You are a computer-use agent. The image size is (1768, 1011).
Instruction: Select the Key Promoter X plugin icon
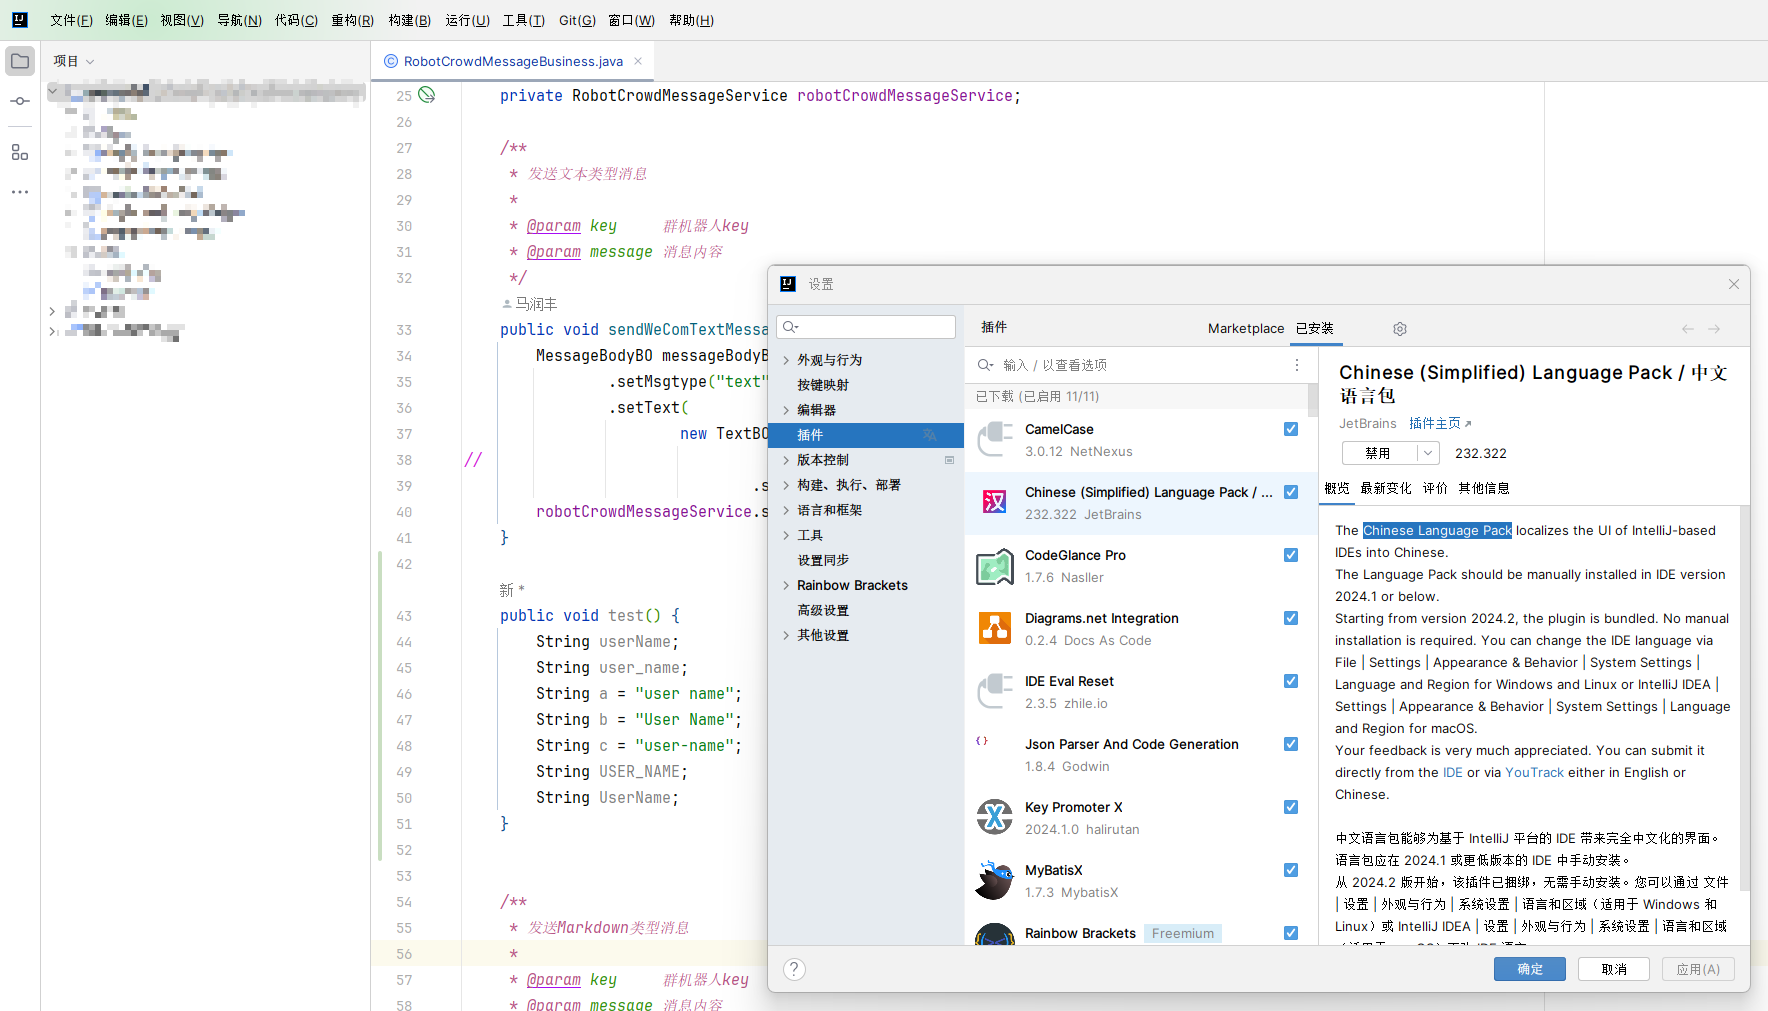point(995,818)
